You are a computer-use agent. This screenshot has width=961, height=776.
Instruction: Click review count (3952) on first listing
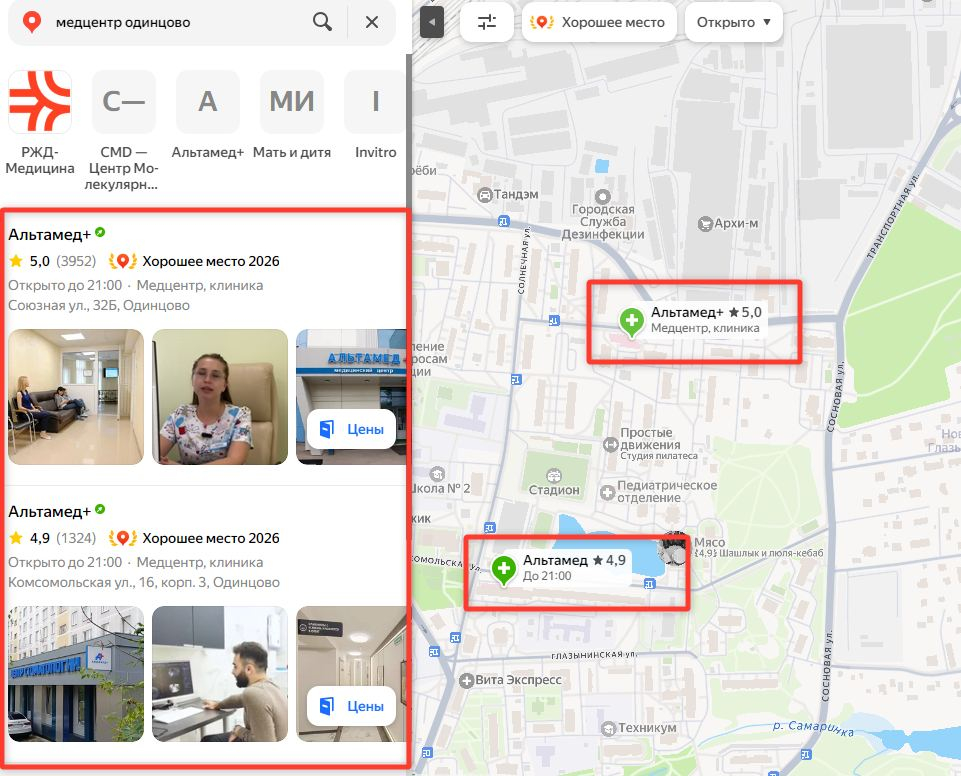click(x=76, y=261)
